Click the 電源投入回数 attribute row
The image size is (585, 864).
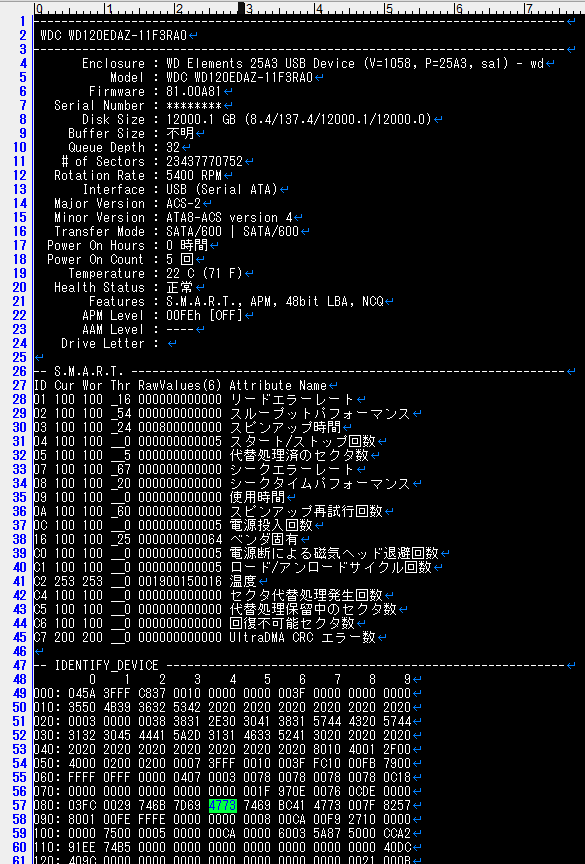(174, 526)
